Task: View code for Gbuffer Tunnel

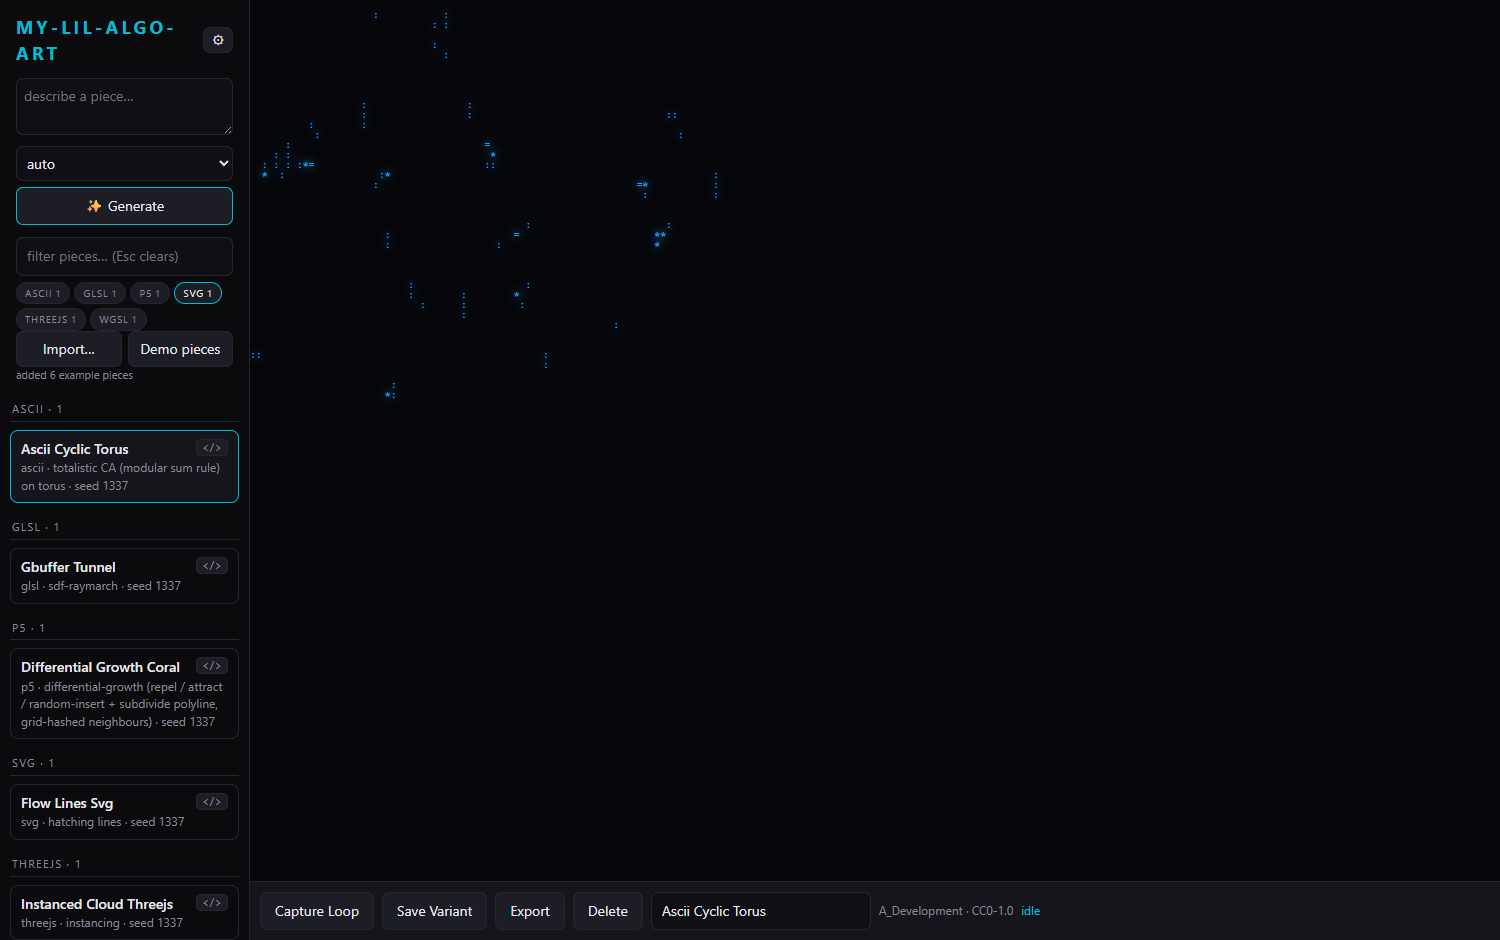Action: 212,566
